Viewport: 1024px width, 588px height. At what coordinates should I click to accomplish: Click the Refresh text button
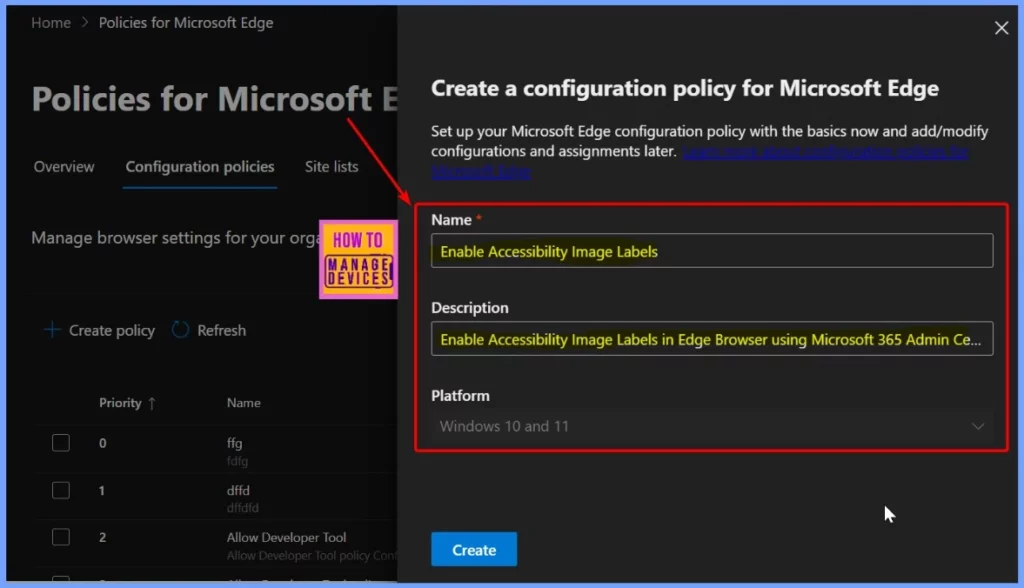pyautogui.click(x=221, y=330)
